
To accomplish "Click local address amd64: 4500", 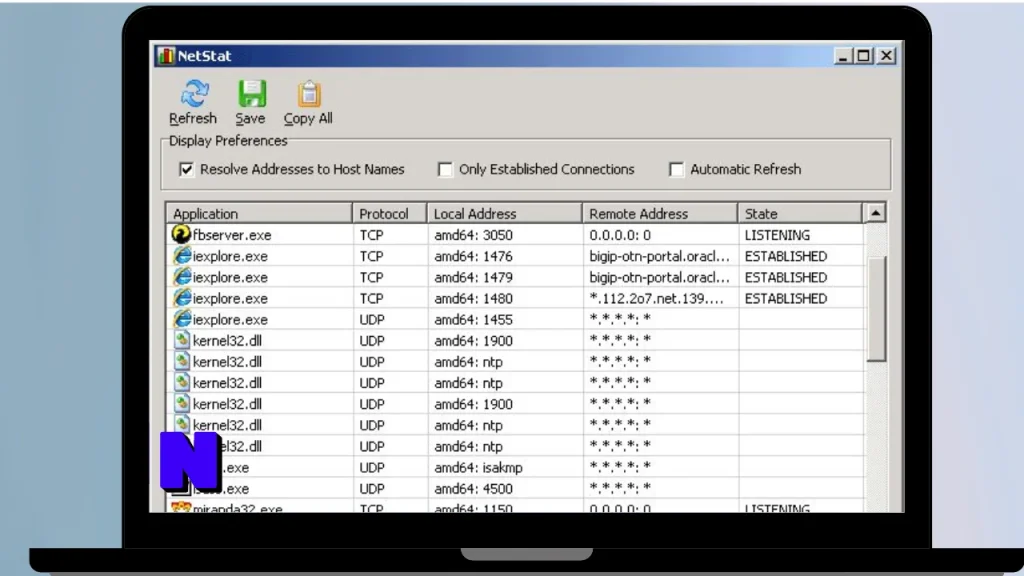I will (x=473, y=488).
